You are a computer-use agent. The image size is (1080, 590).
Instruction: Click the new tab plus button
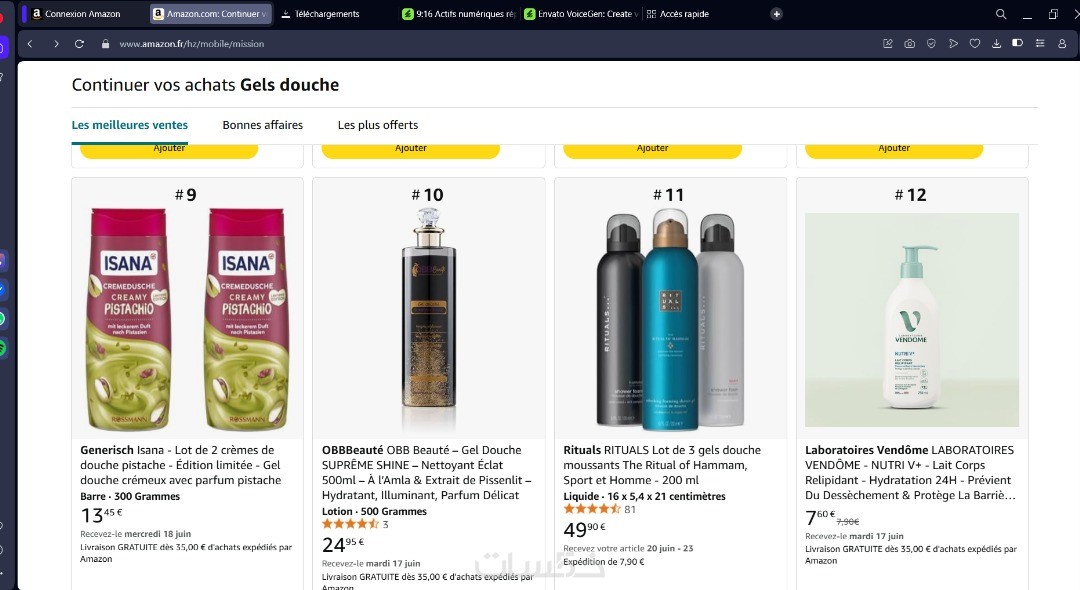pyautogui.click(x=777, y=14)
